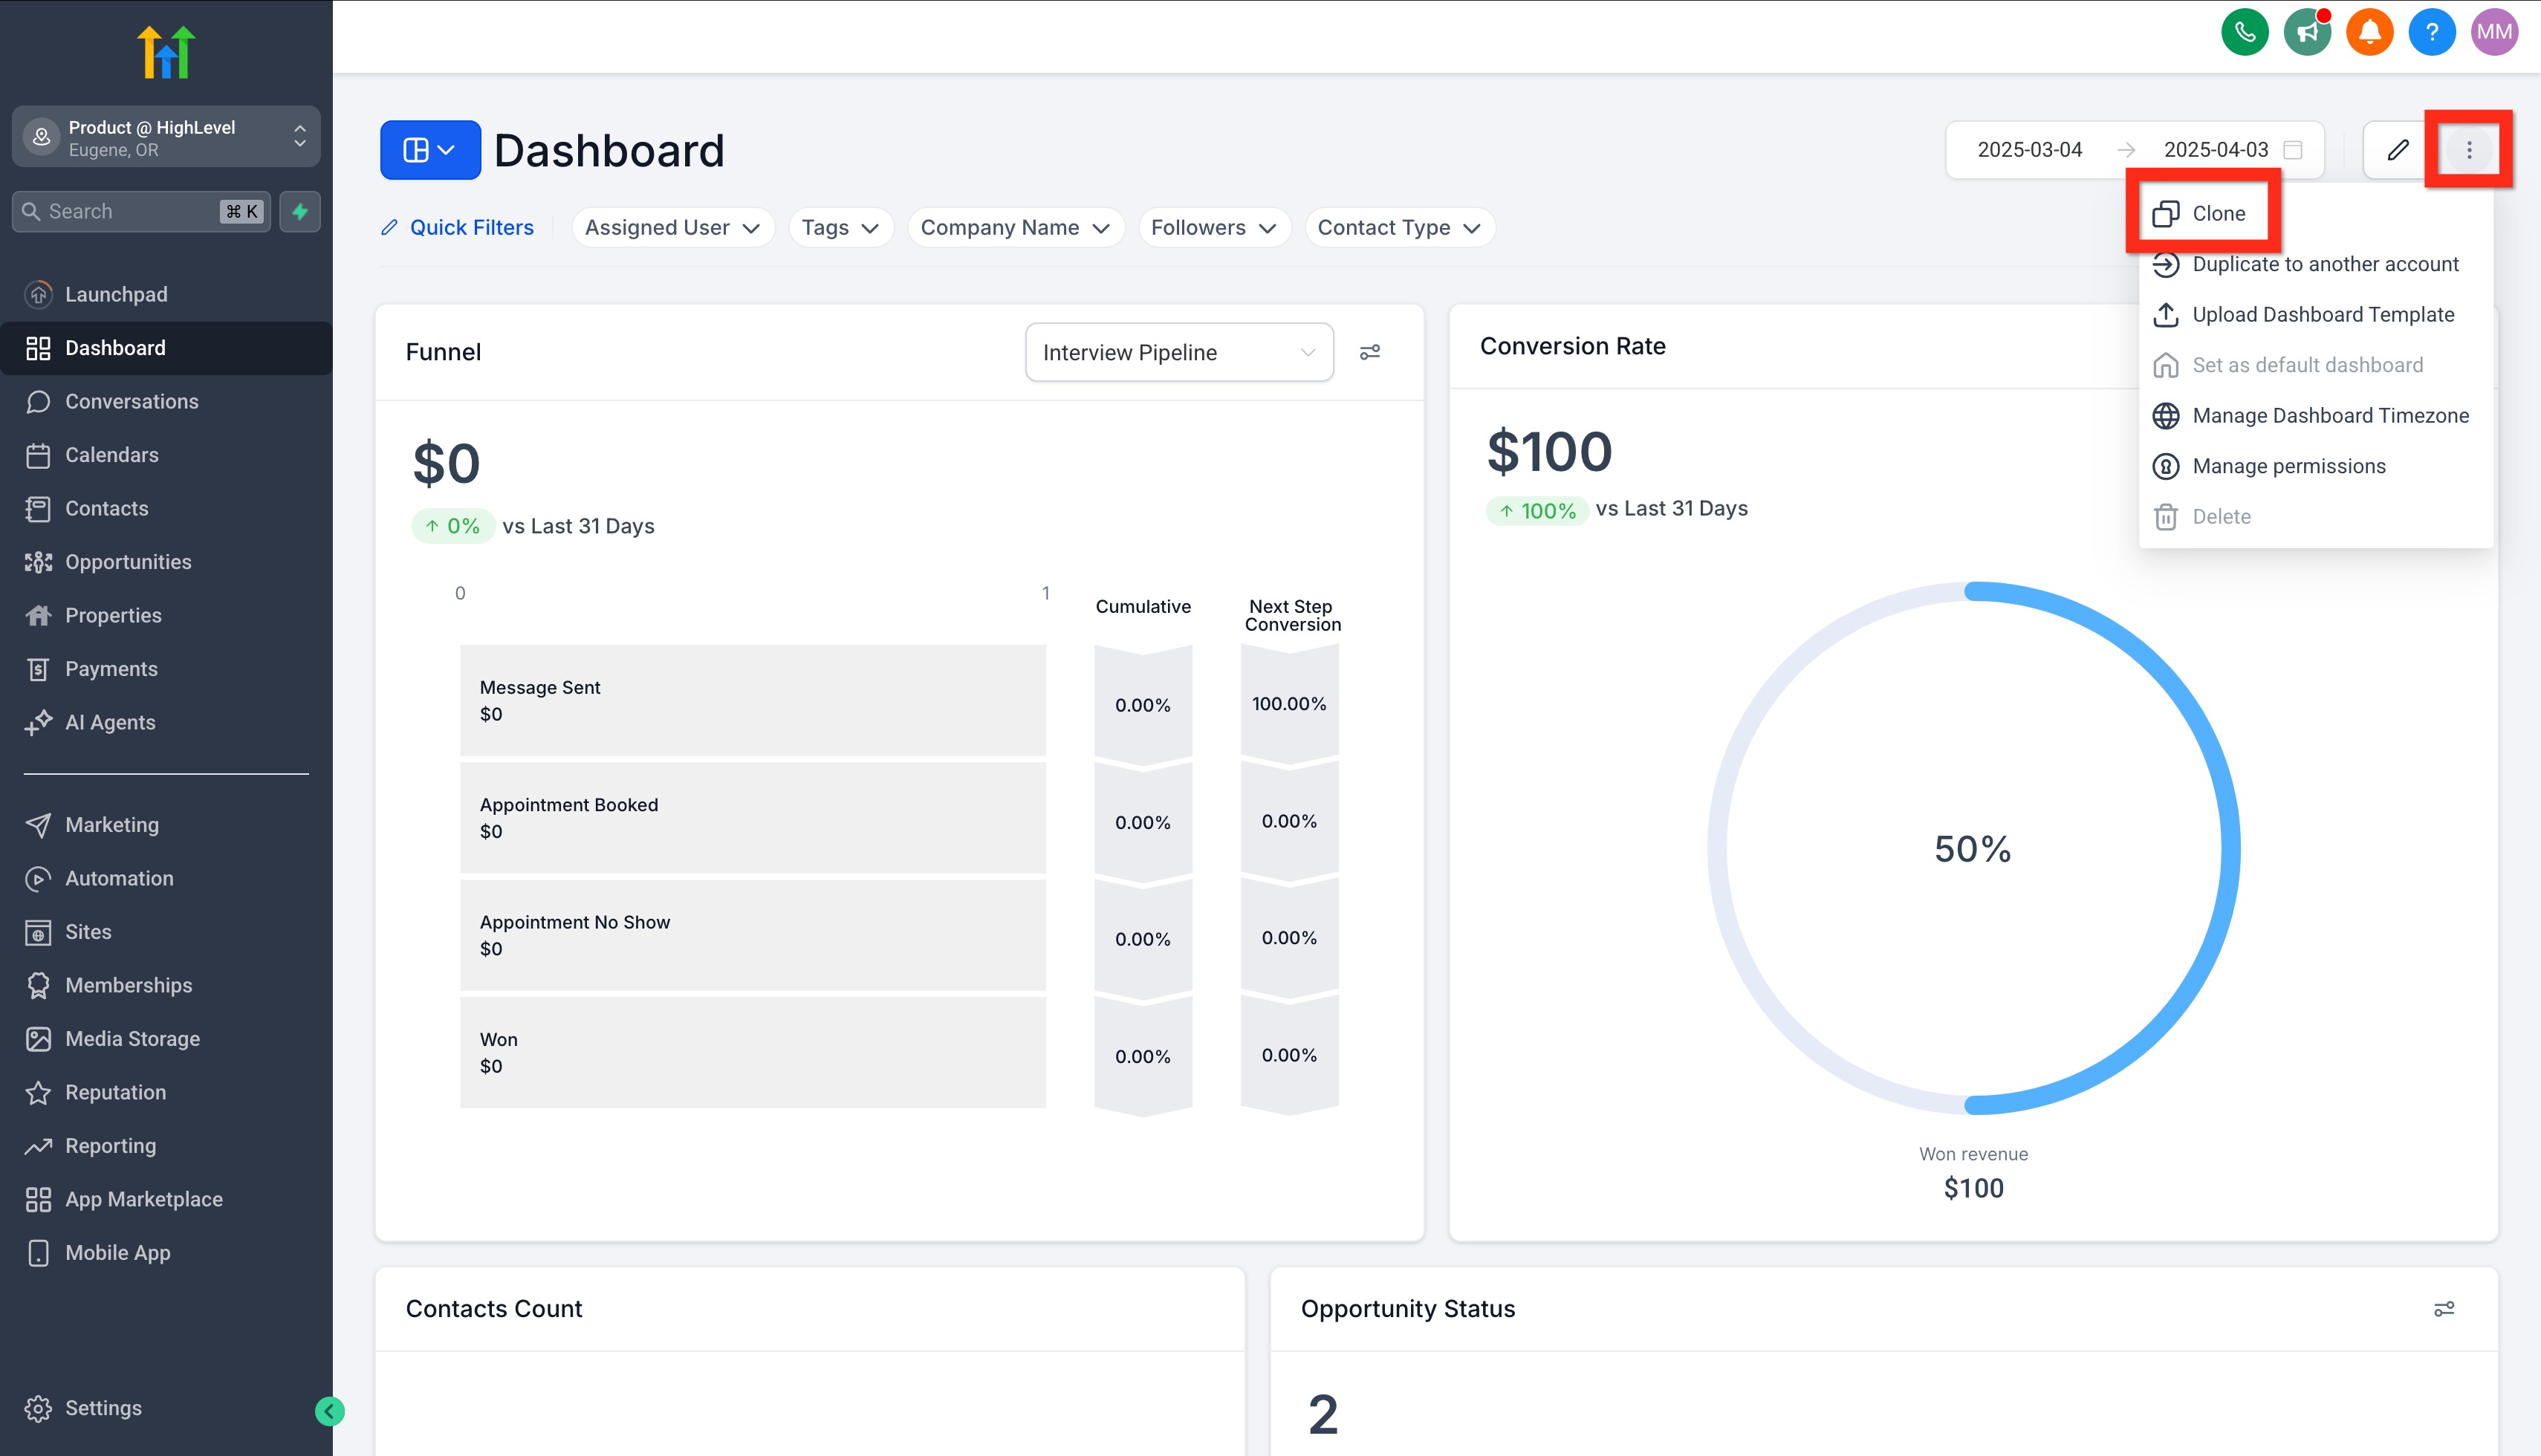This screenshot has width=2541, height=1456.
Task: Expand the Assigned User filter
Action: 672,228
